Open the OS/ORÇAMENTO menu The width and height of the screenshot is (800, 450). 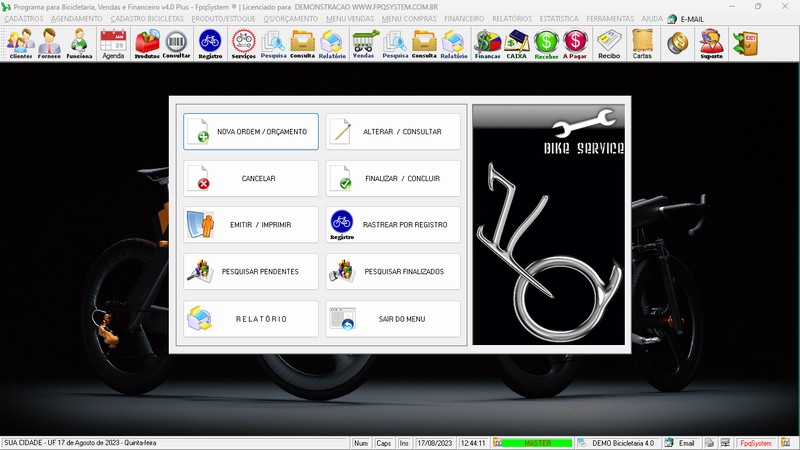tap(290, 18)
